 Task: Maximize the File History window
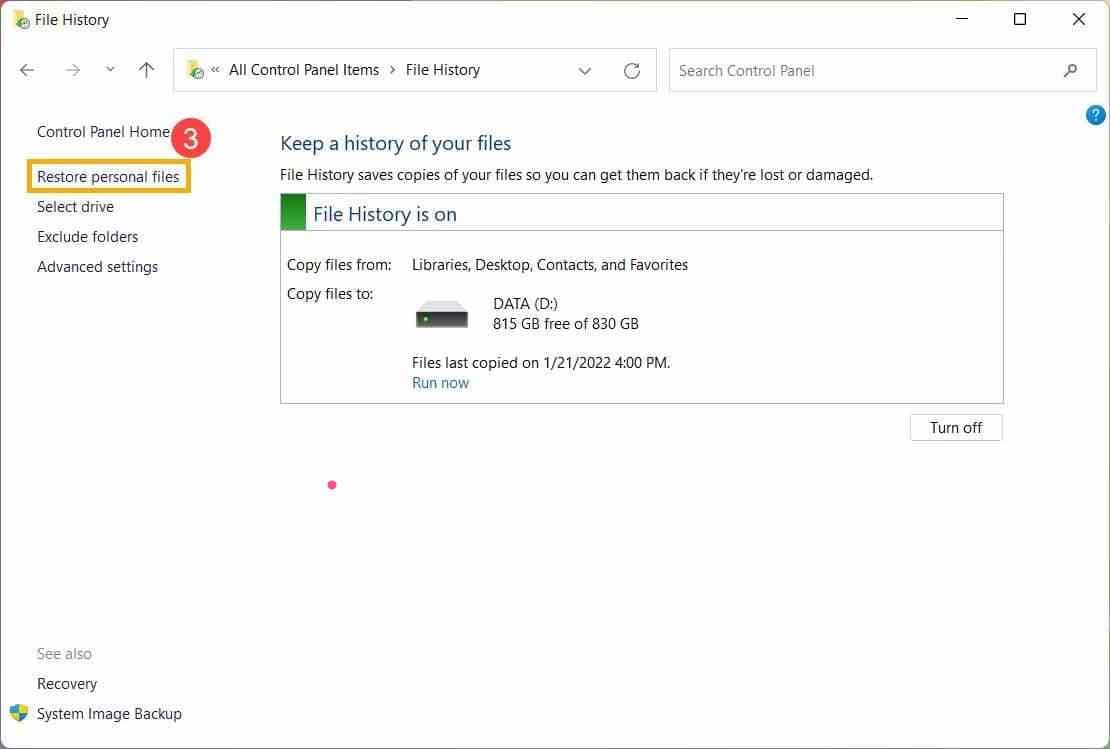(1019, 19)
